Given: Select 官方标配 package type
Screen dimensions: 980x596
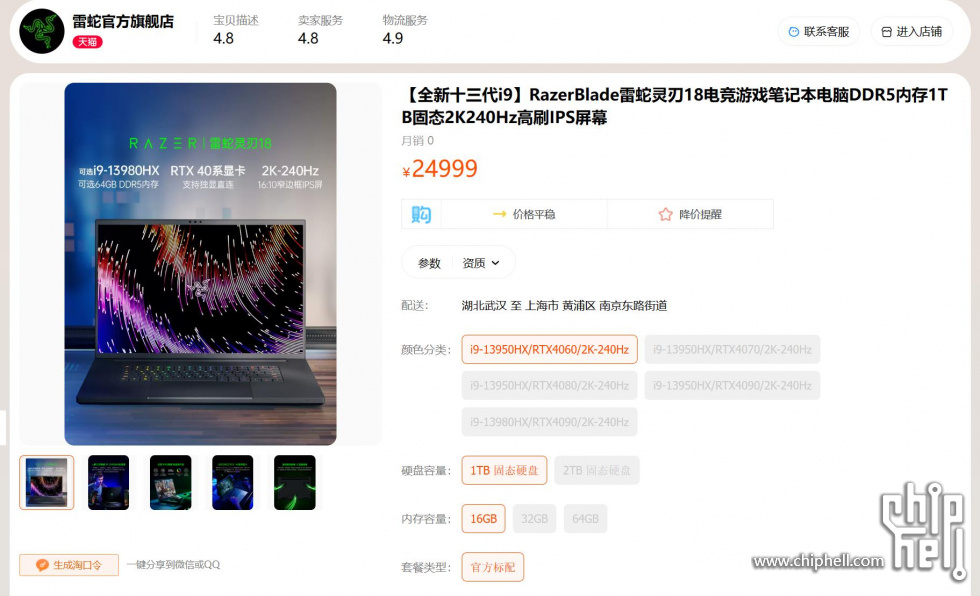Looking at the screenshot, I should point(492,567).
